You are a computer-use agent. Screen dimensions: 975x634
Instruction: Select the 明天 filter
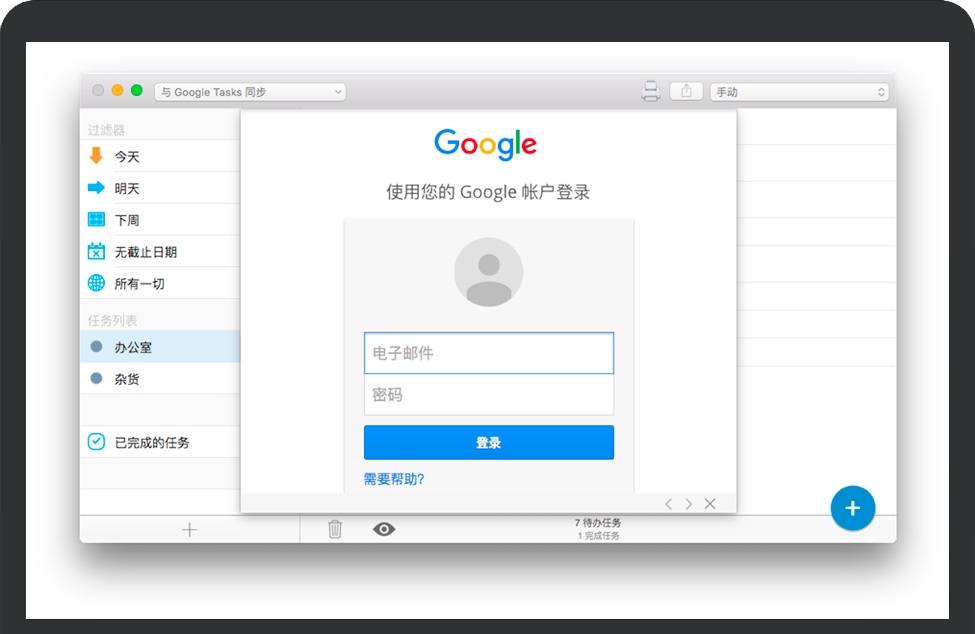coord(160,188)
